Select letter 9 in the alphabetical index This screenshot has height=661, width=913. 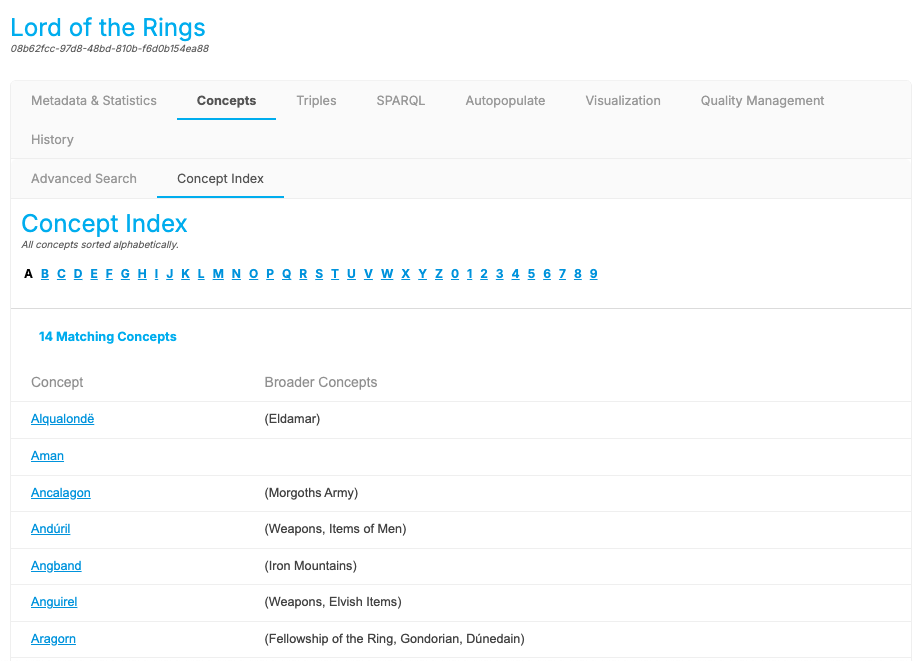[x=593, y=273]
